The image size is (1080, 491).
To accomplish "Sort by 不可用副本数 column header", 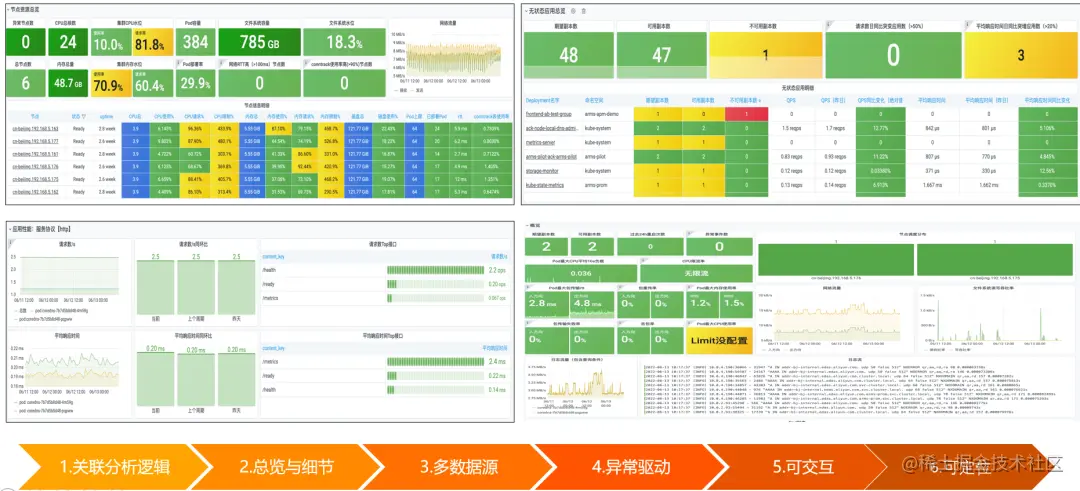I will point(746,100).
